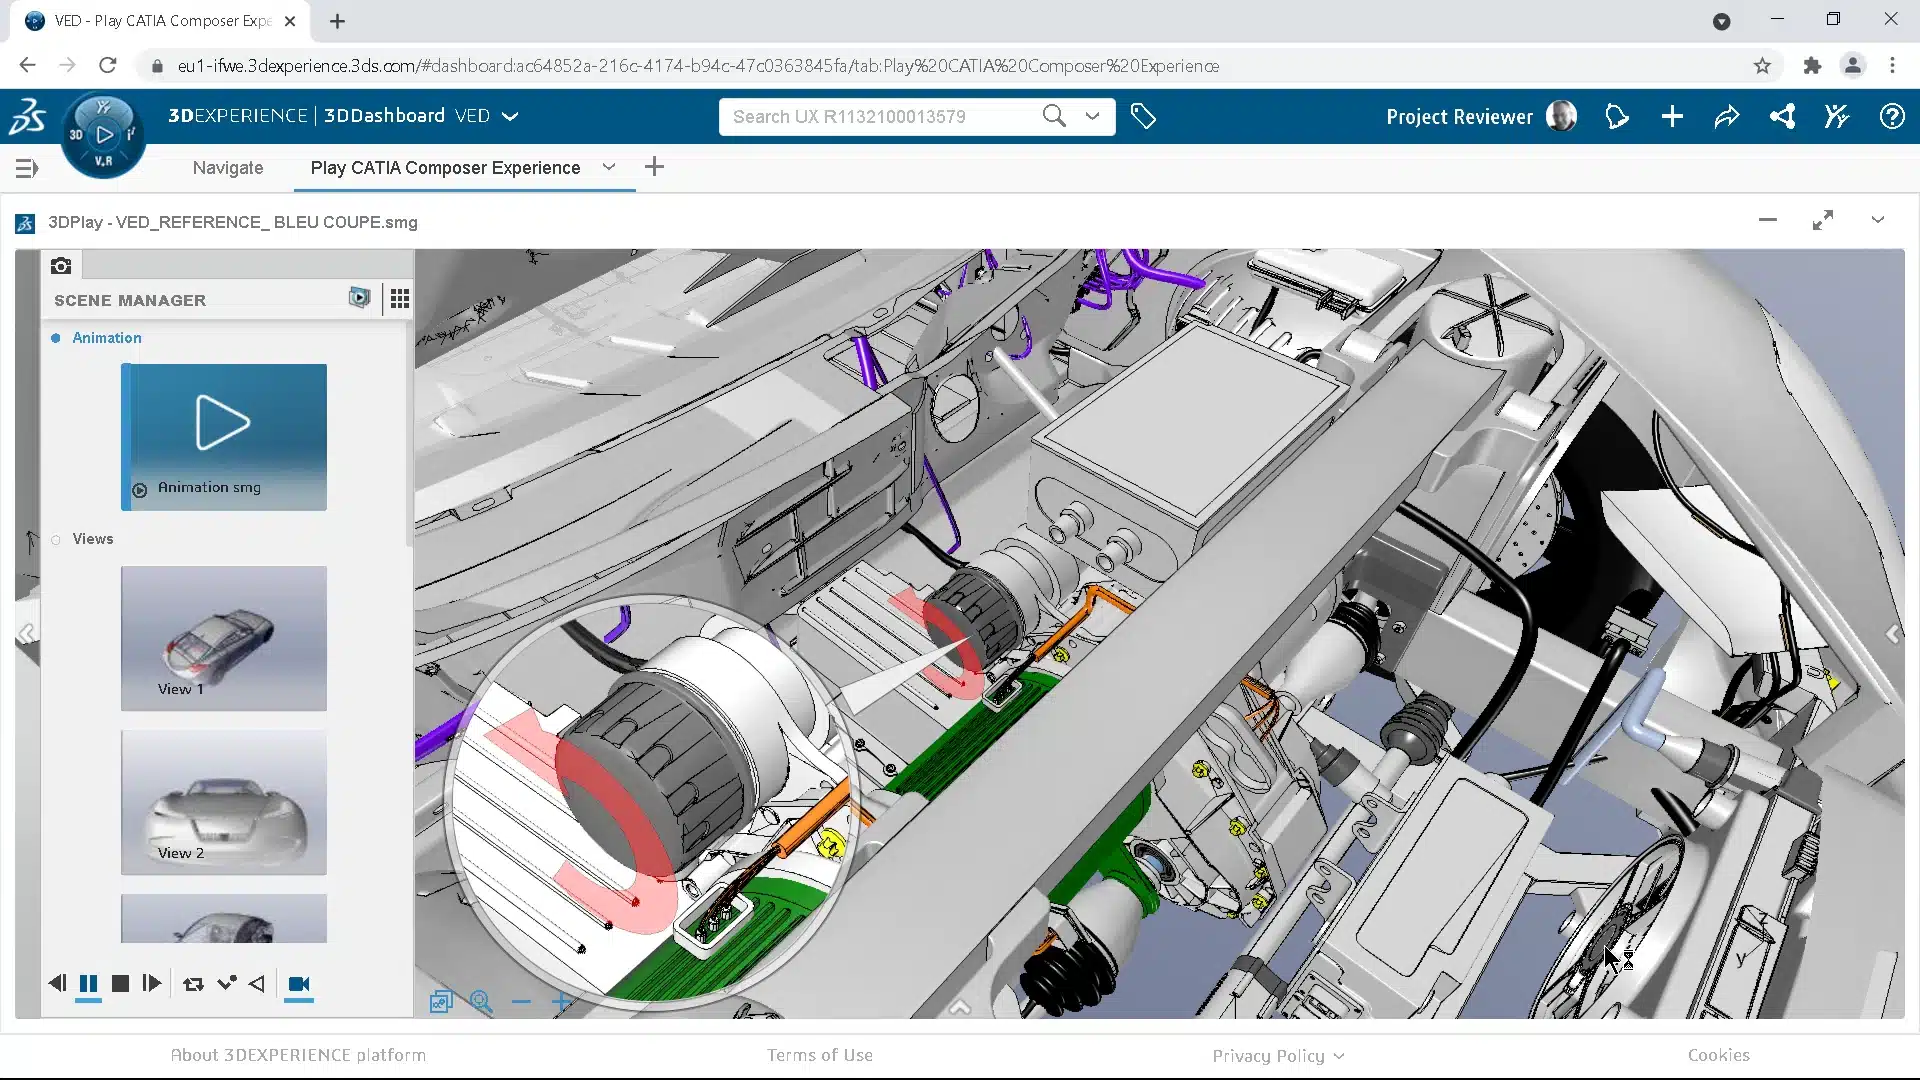The width and height of the screenshot is (1920, 1080).
Task: Click the camera snapshot icon in the Scene Manager
Action: (61, 266)
